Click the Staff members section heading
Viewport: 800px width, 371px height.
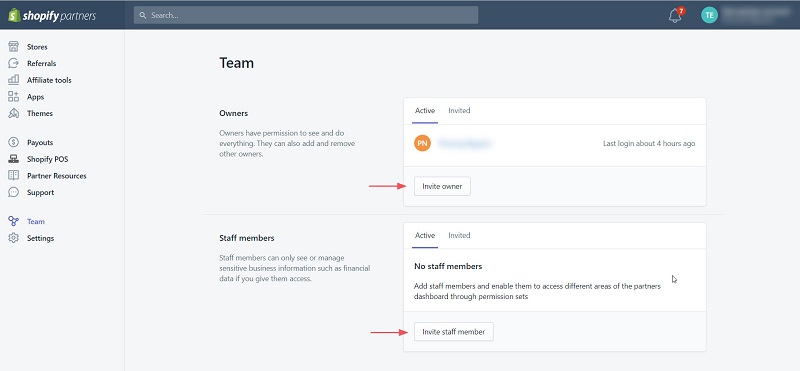247,238
